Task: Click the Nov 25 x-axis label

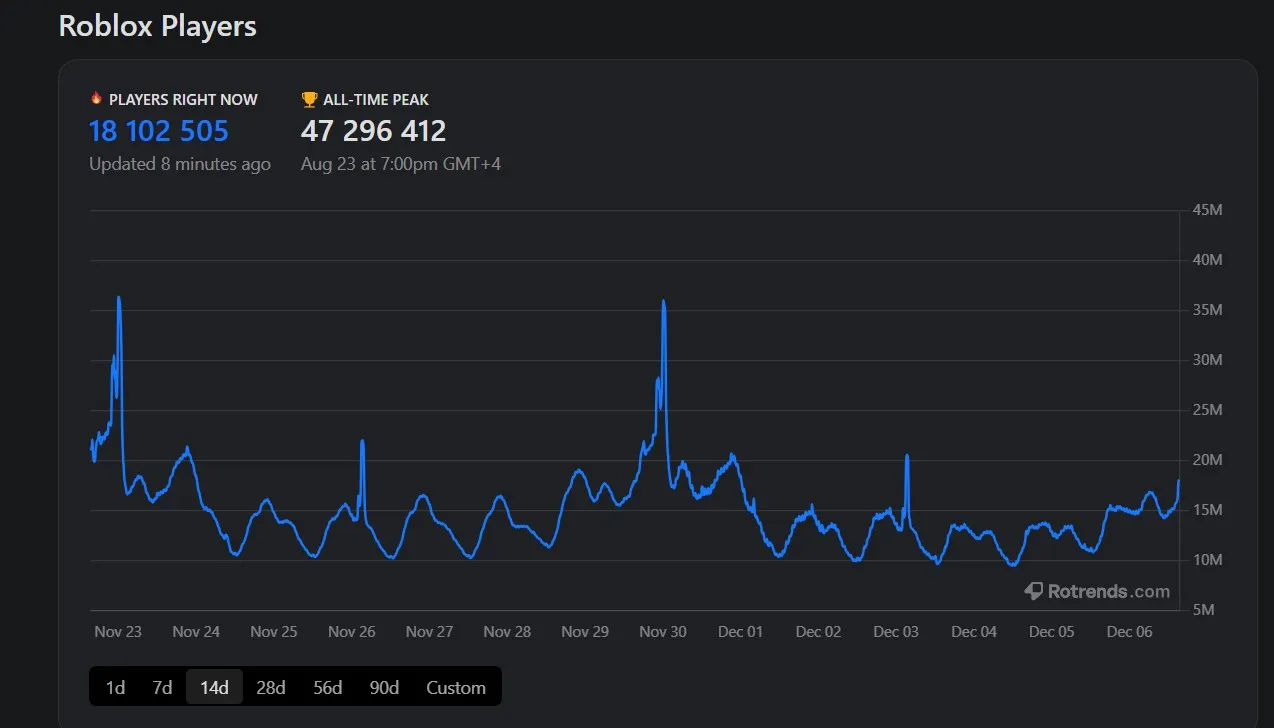Action: [274, 631]
